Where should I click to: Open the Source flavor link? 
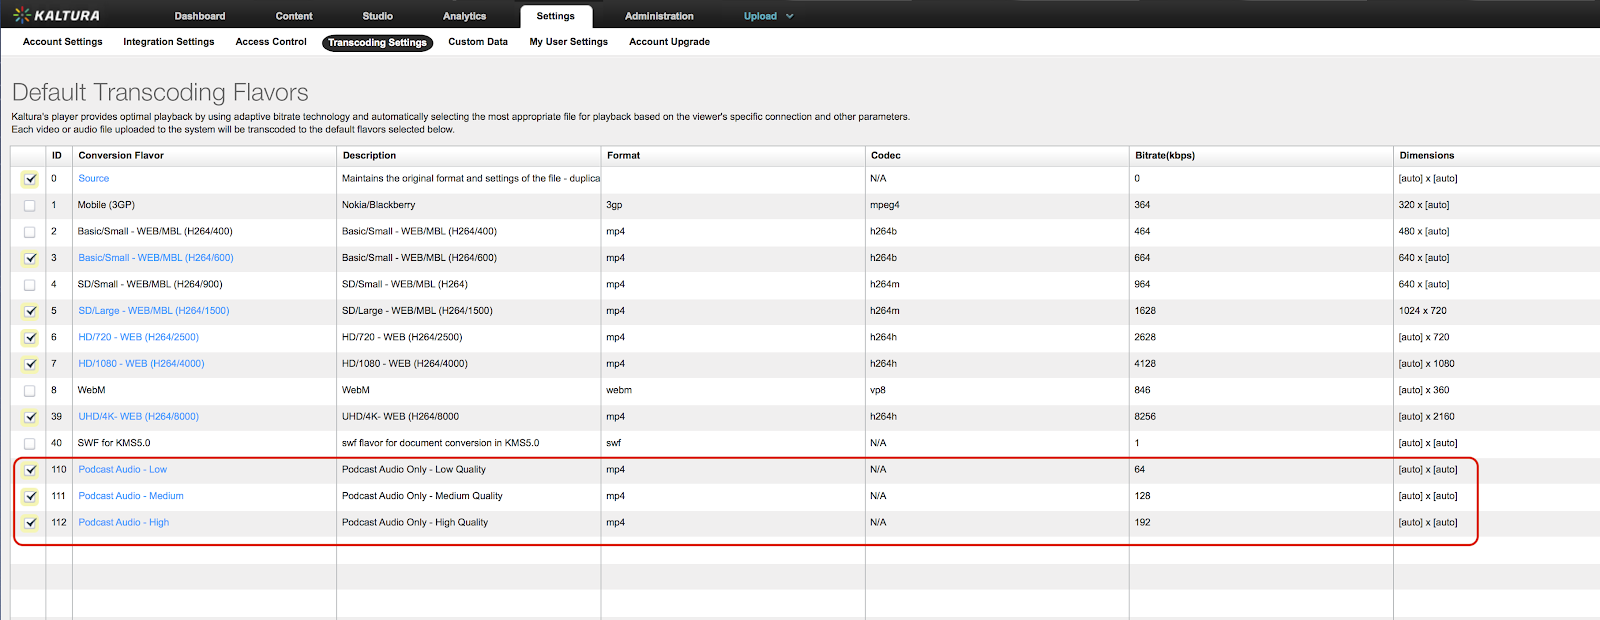[x=94, y=178]
